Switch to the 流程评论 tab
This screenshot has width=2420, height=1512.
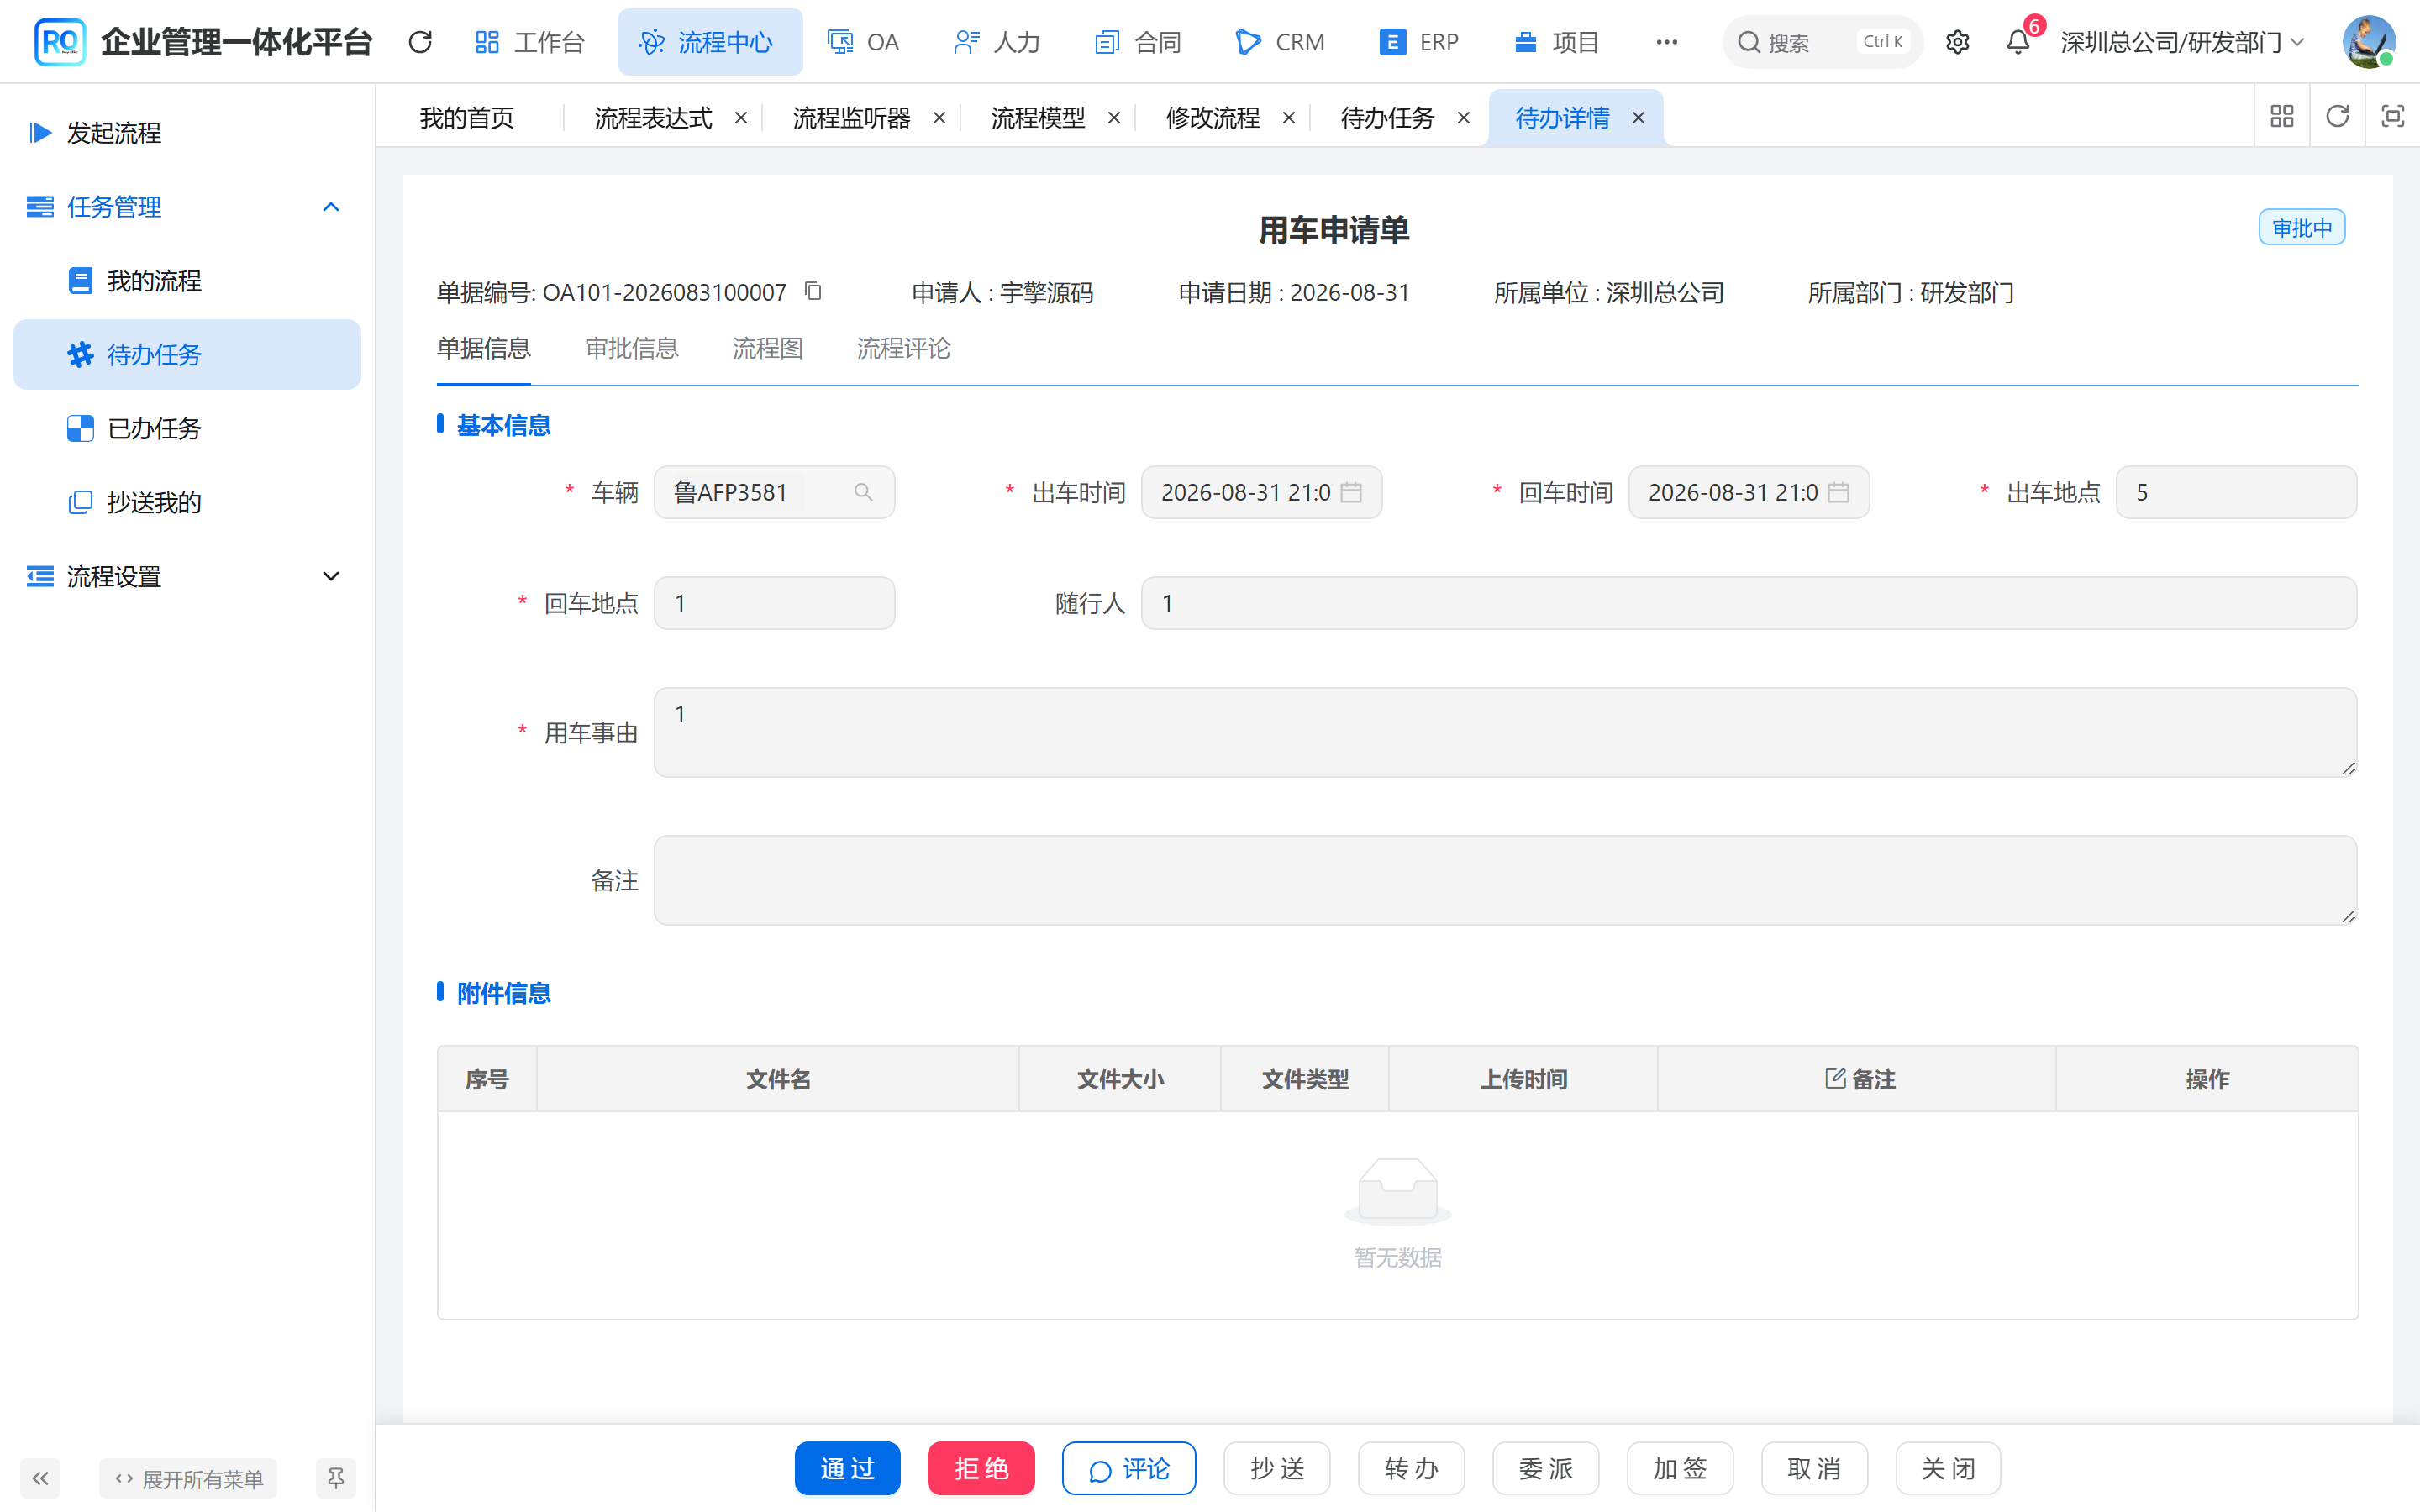click(903, 349)
